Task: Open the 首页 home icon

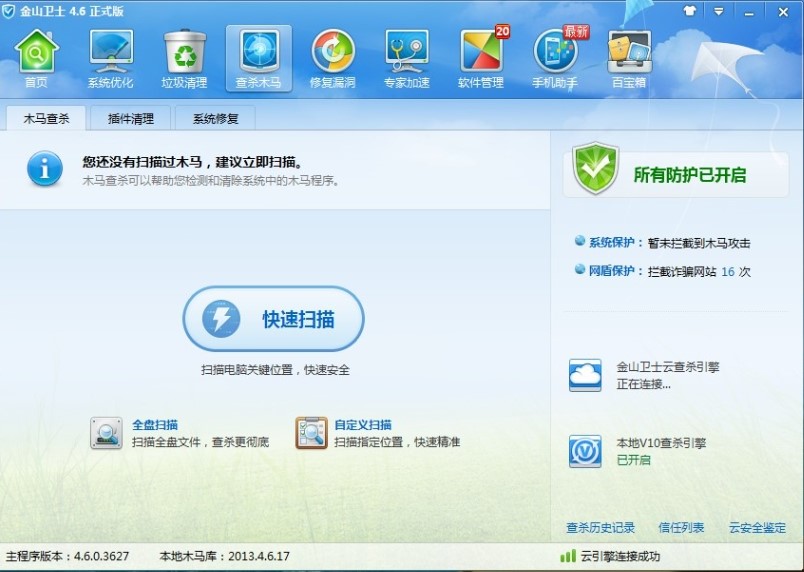Action: click(36, 58)
